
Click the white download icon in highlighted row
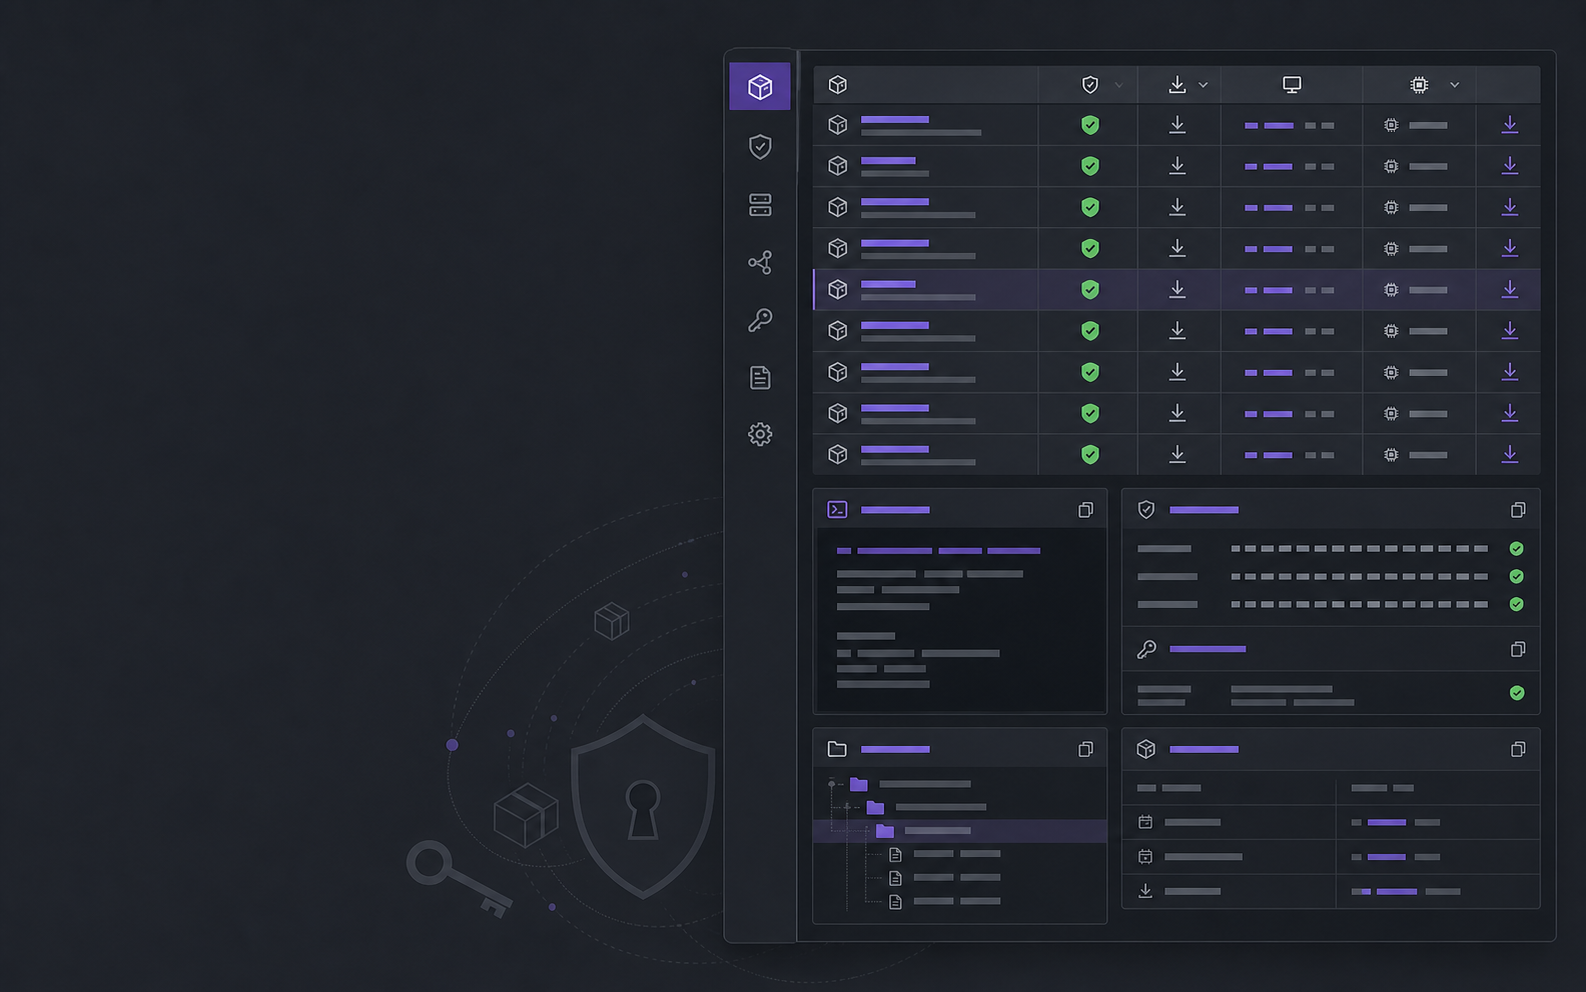[x=1177, y=289]
